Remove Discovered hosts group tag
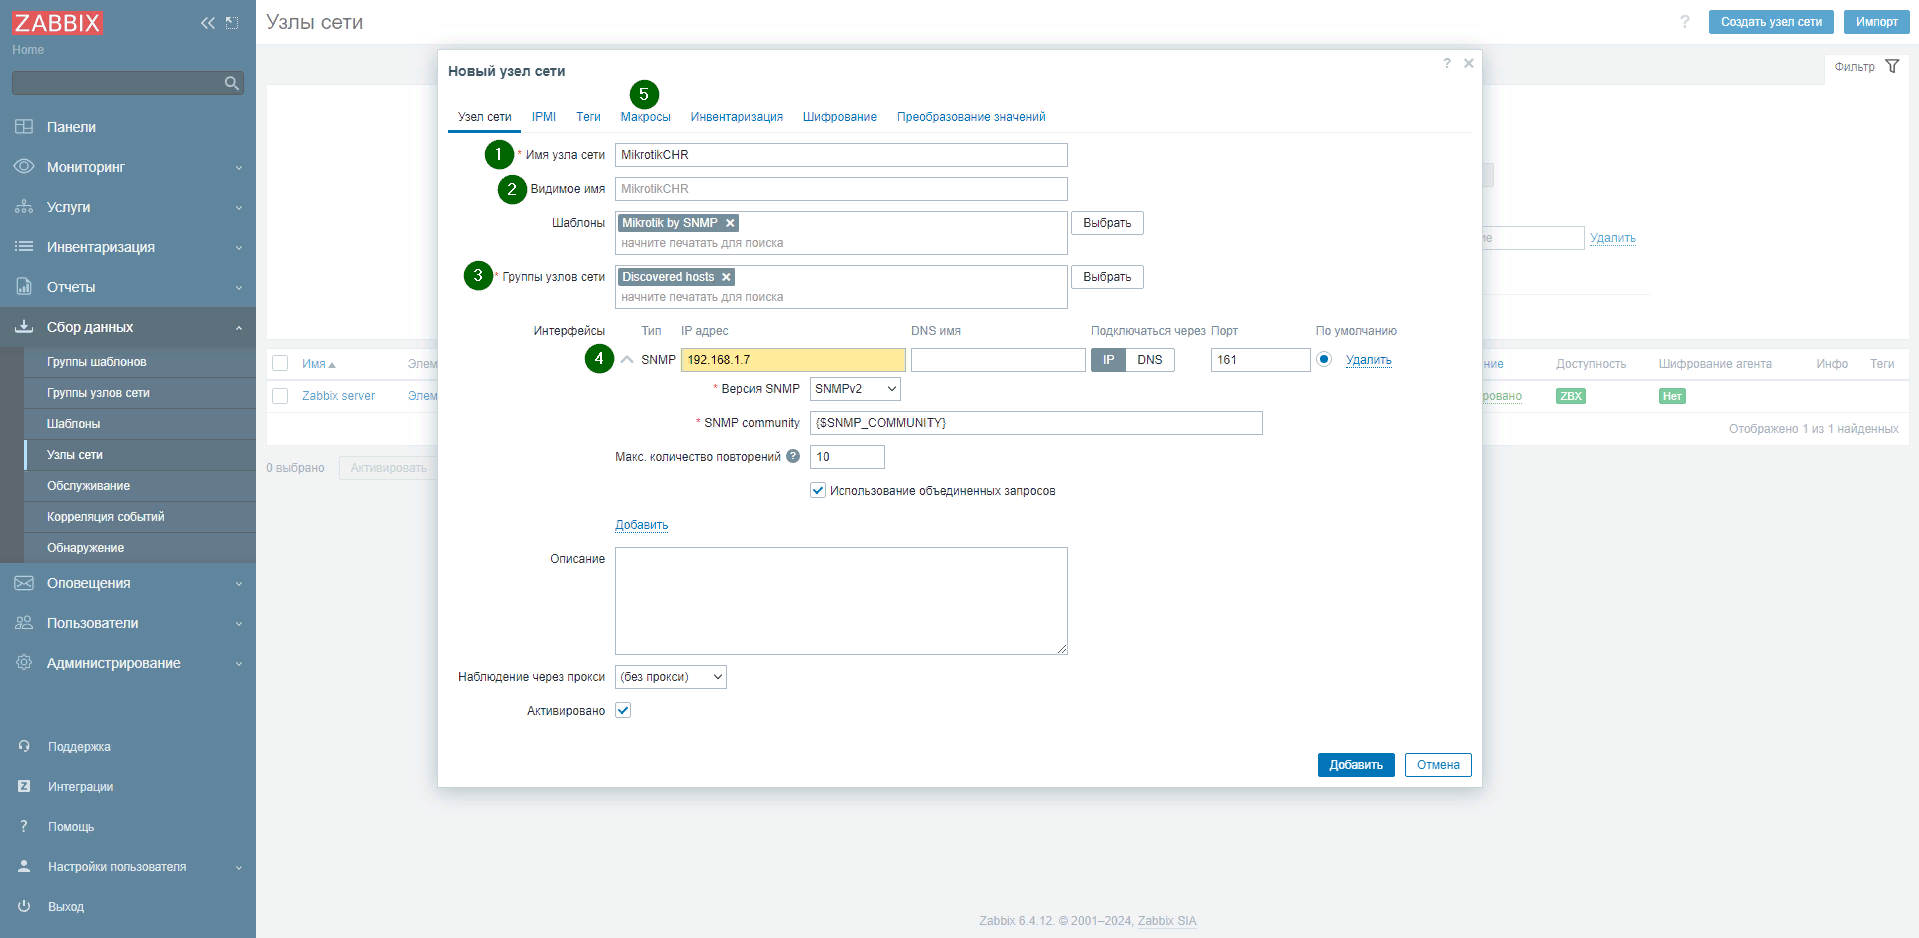The image size is (1919, 938). tap(726, 277)
